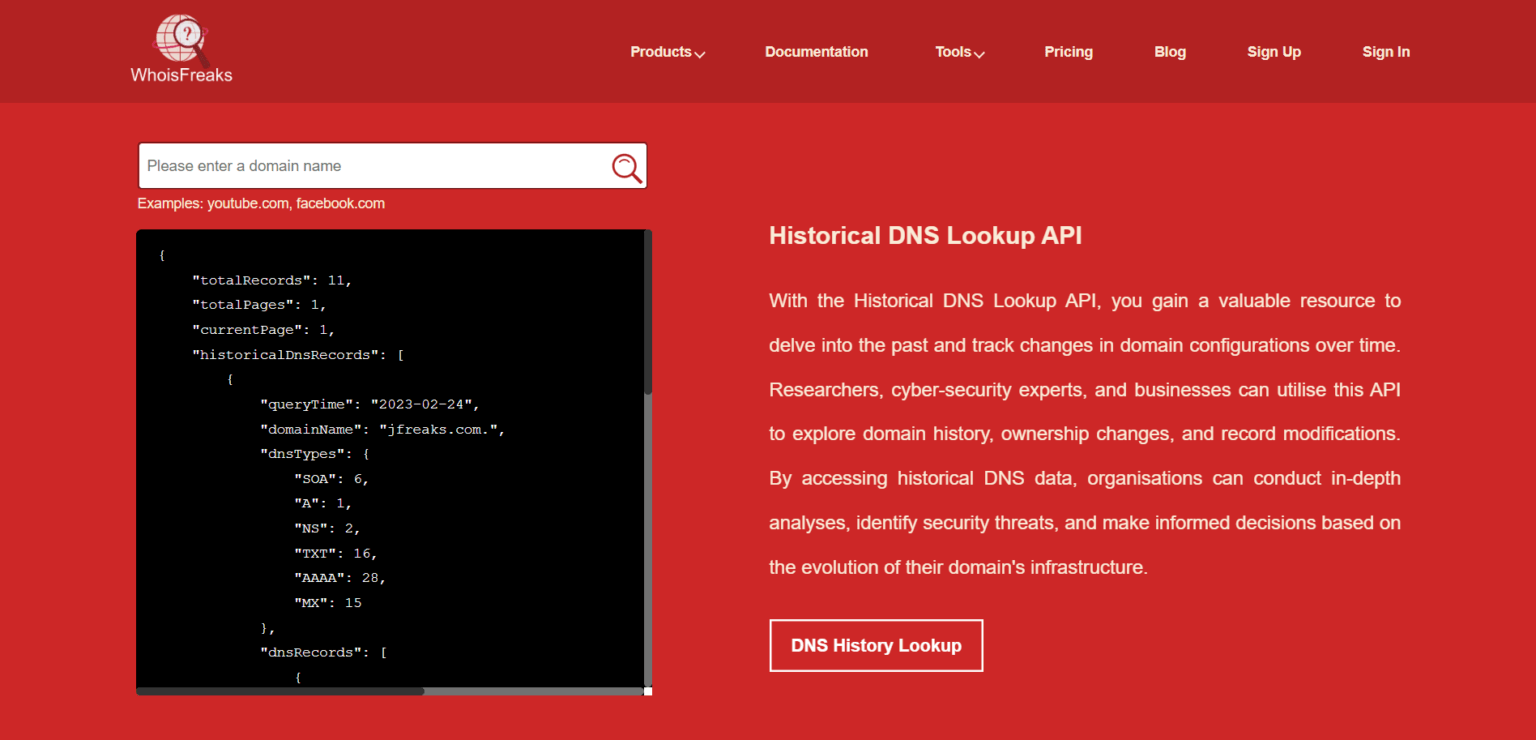The image size is (1536, 740).
Task: Click the magnifying glass search icon
Action: click(627, 166)
